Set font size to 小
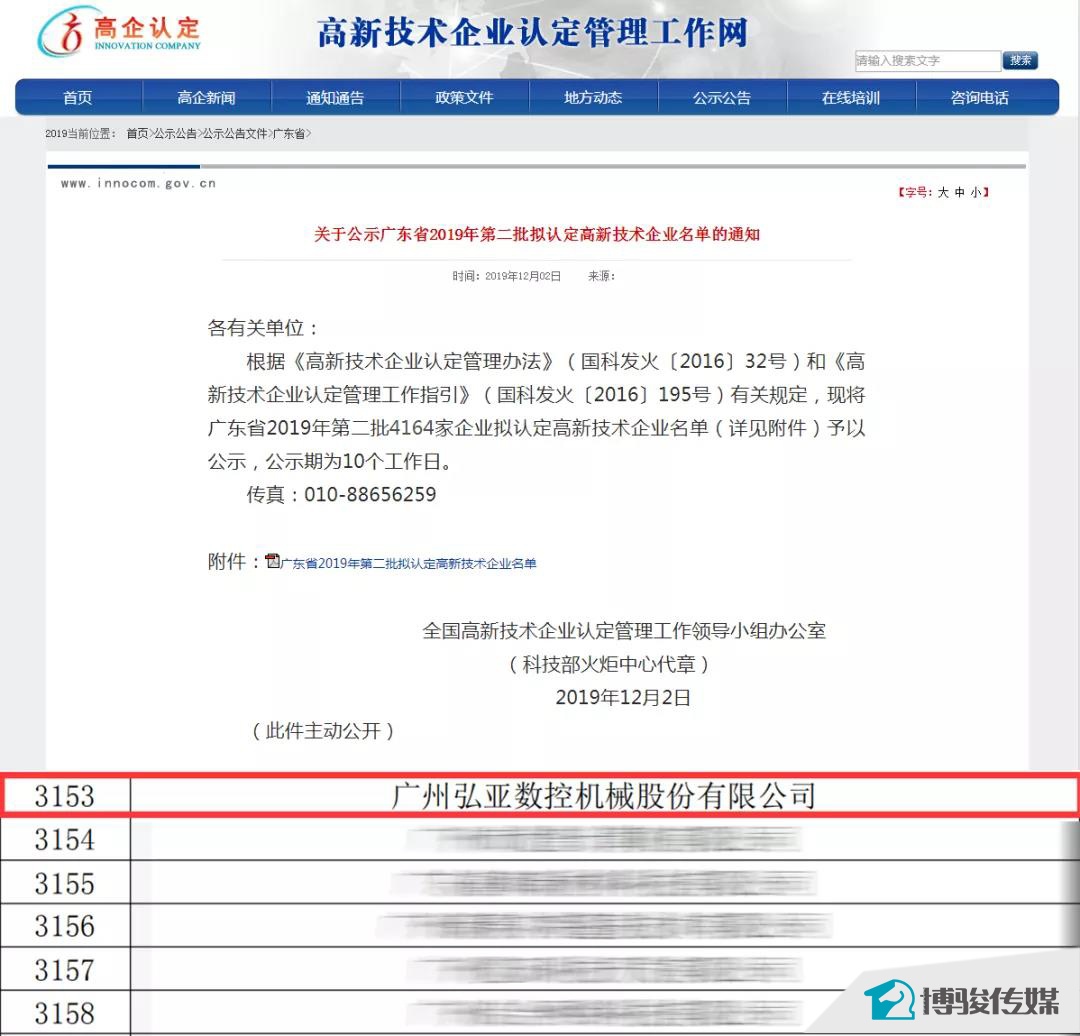The width and height of the screenshot is (1080, 1036). (x=976, y=192)
